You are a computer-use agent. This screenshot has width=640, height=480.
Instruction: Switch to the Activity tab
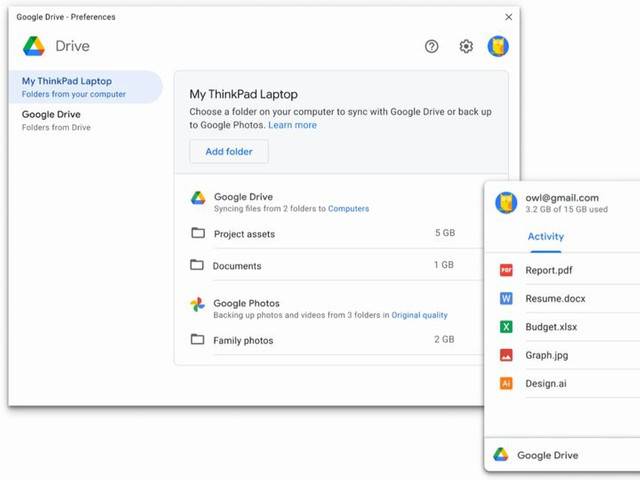pos(546,237)
